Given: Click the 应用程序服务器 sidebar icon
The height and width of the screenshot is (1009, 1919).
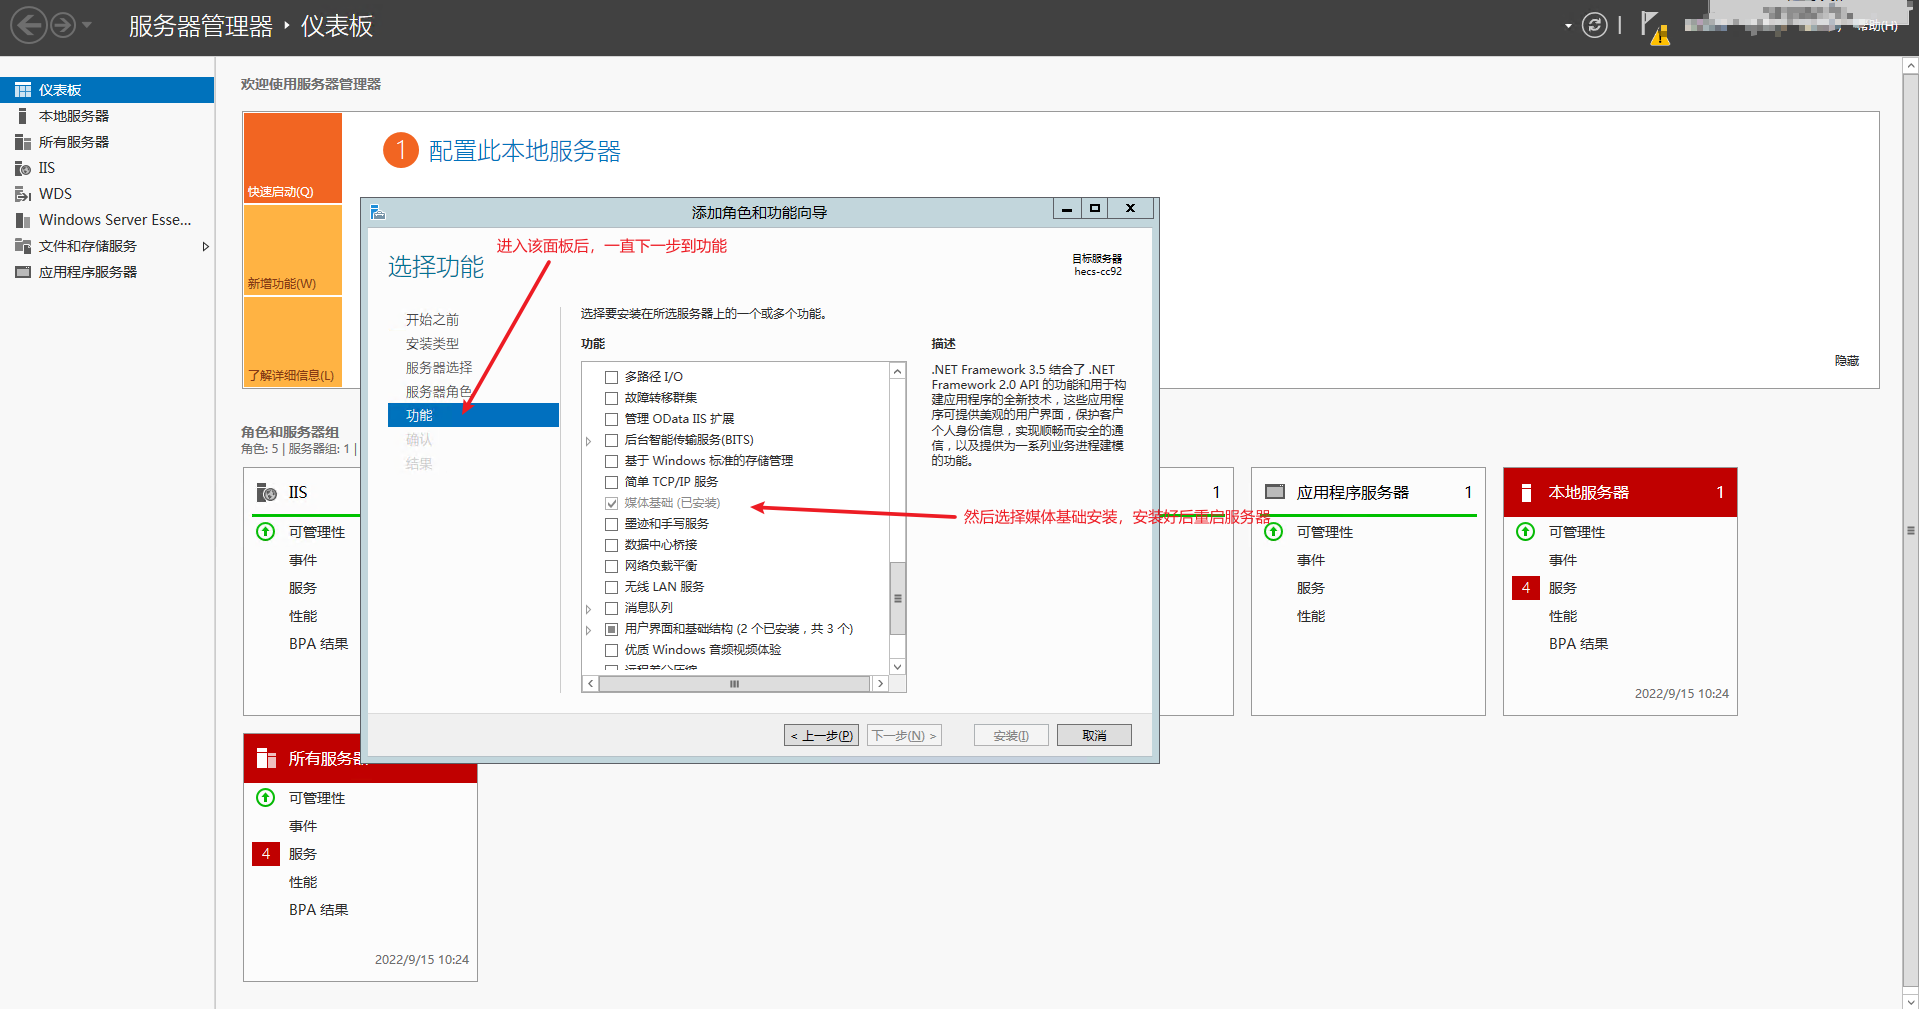Looking at the screenshot, I should point(23,272).
